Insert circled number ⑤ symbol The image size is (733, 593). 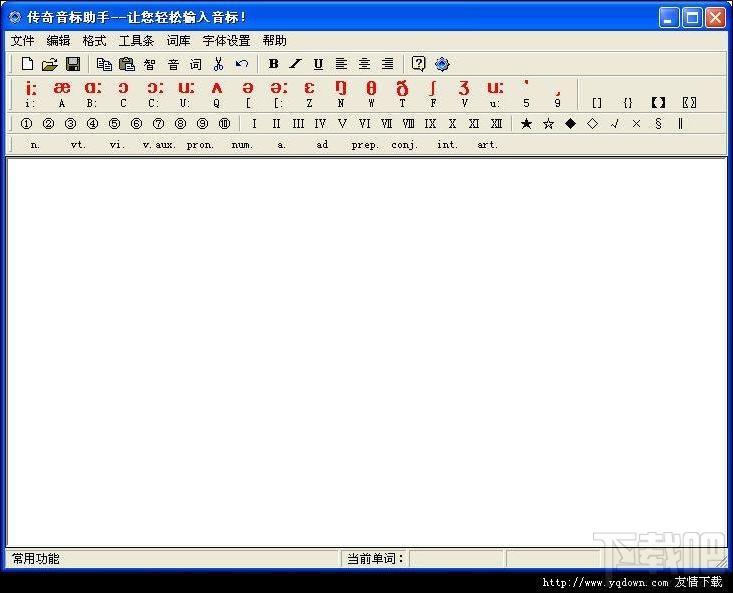115,124
